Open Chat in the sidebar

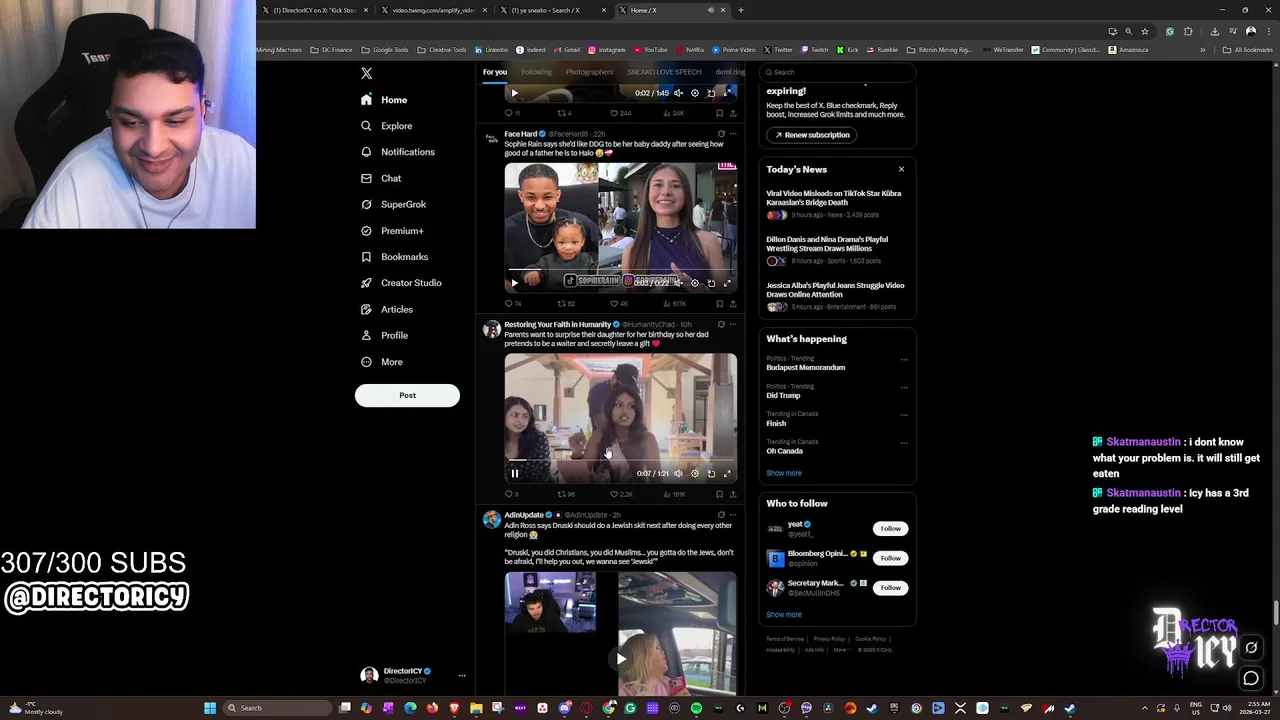pyautogui.click(x=381, y=178)
